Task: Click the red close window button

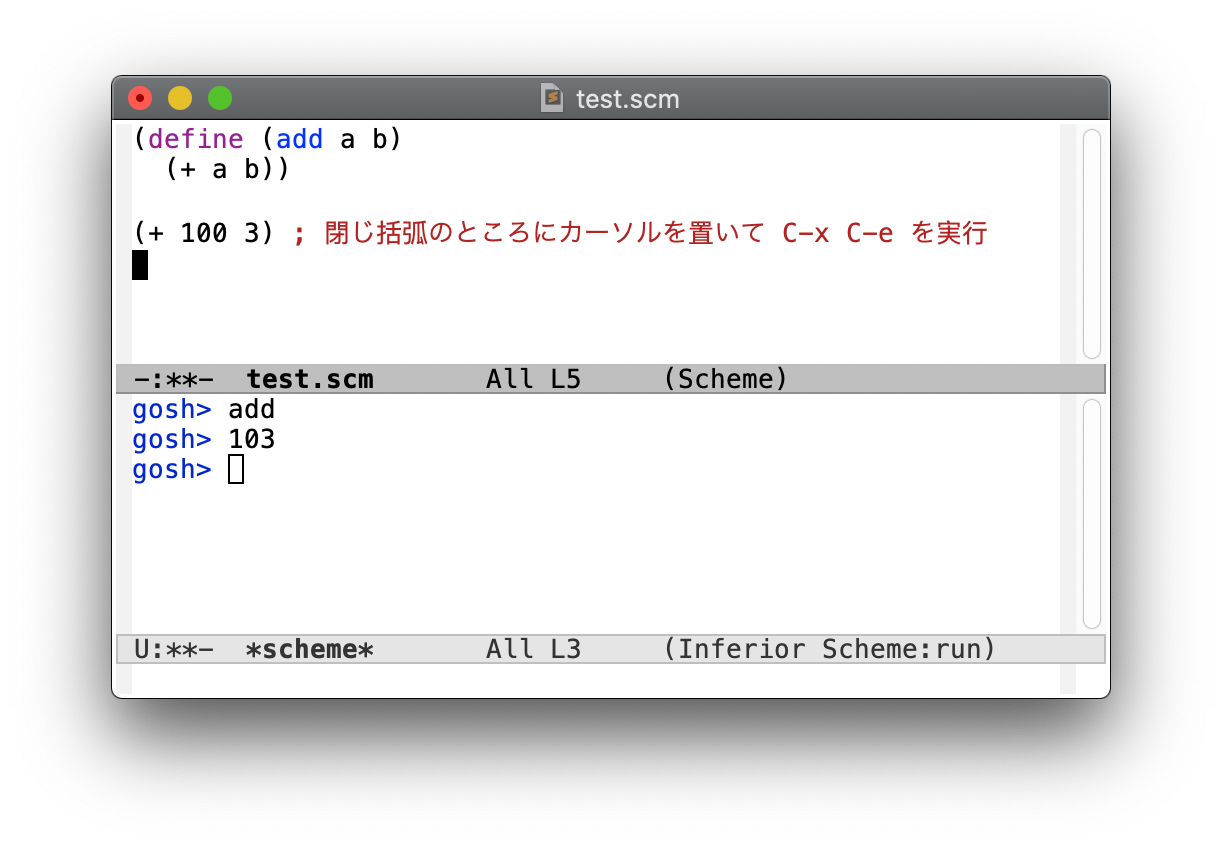Action: coord(140,98)
